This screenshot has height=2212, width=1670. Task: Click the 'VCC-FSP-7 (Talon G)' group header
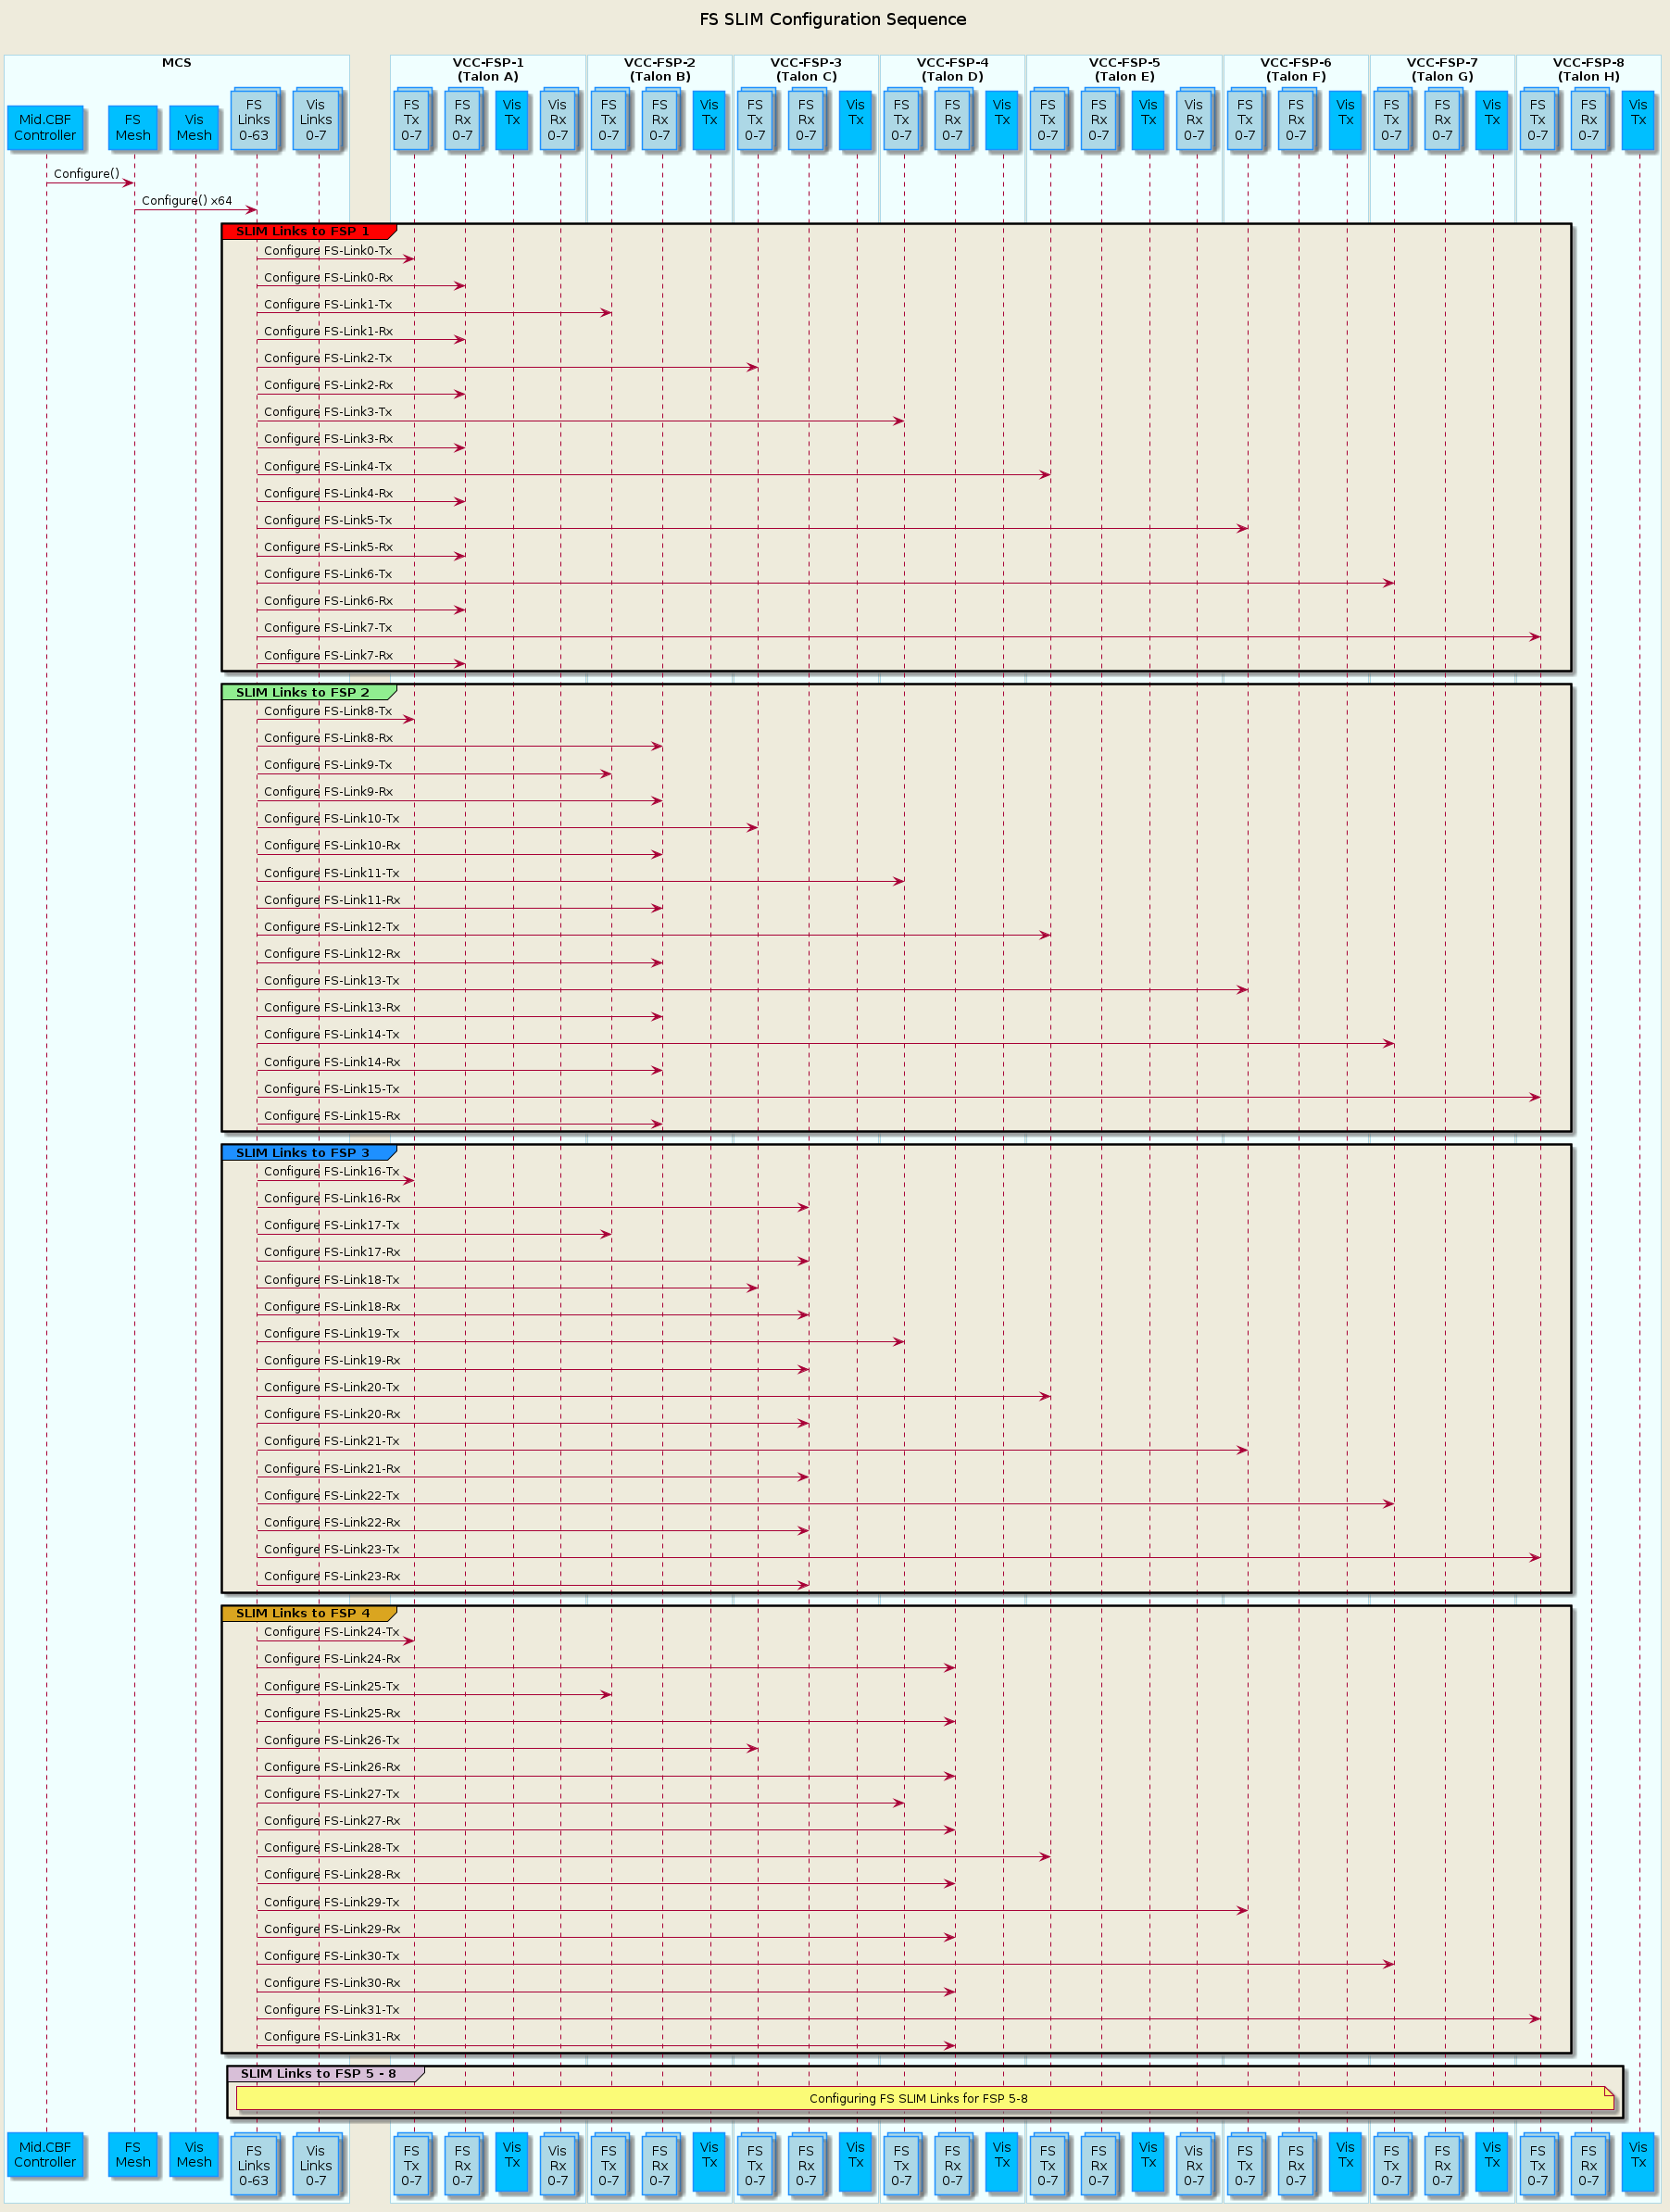1442,69
